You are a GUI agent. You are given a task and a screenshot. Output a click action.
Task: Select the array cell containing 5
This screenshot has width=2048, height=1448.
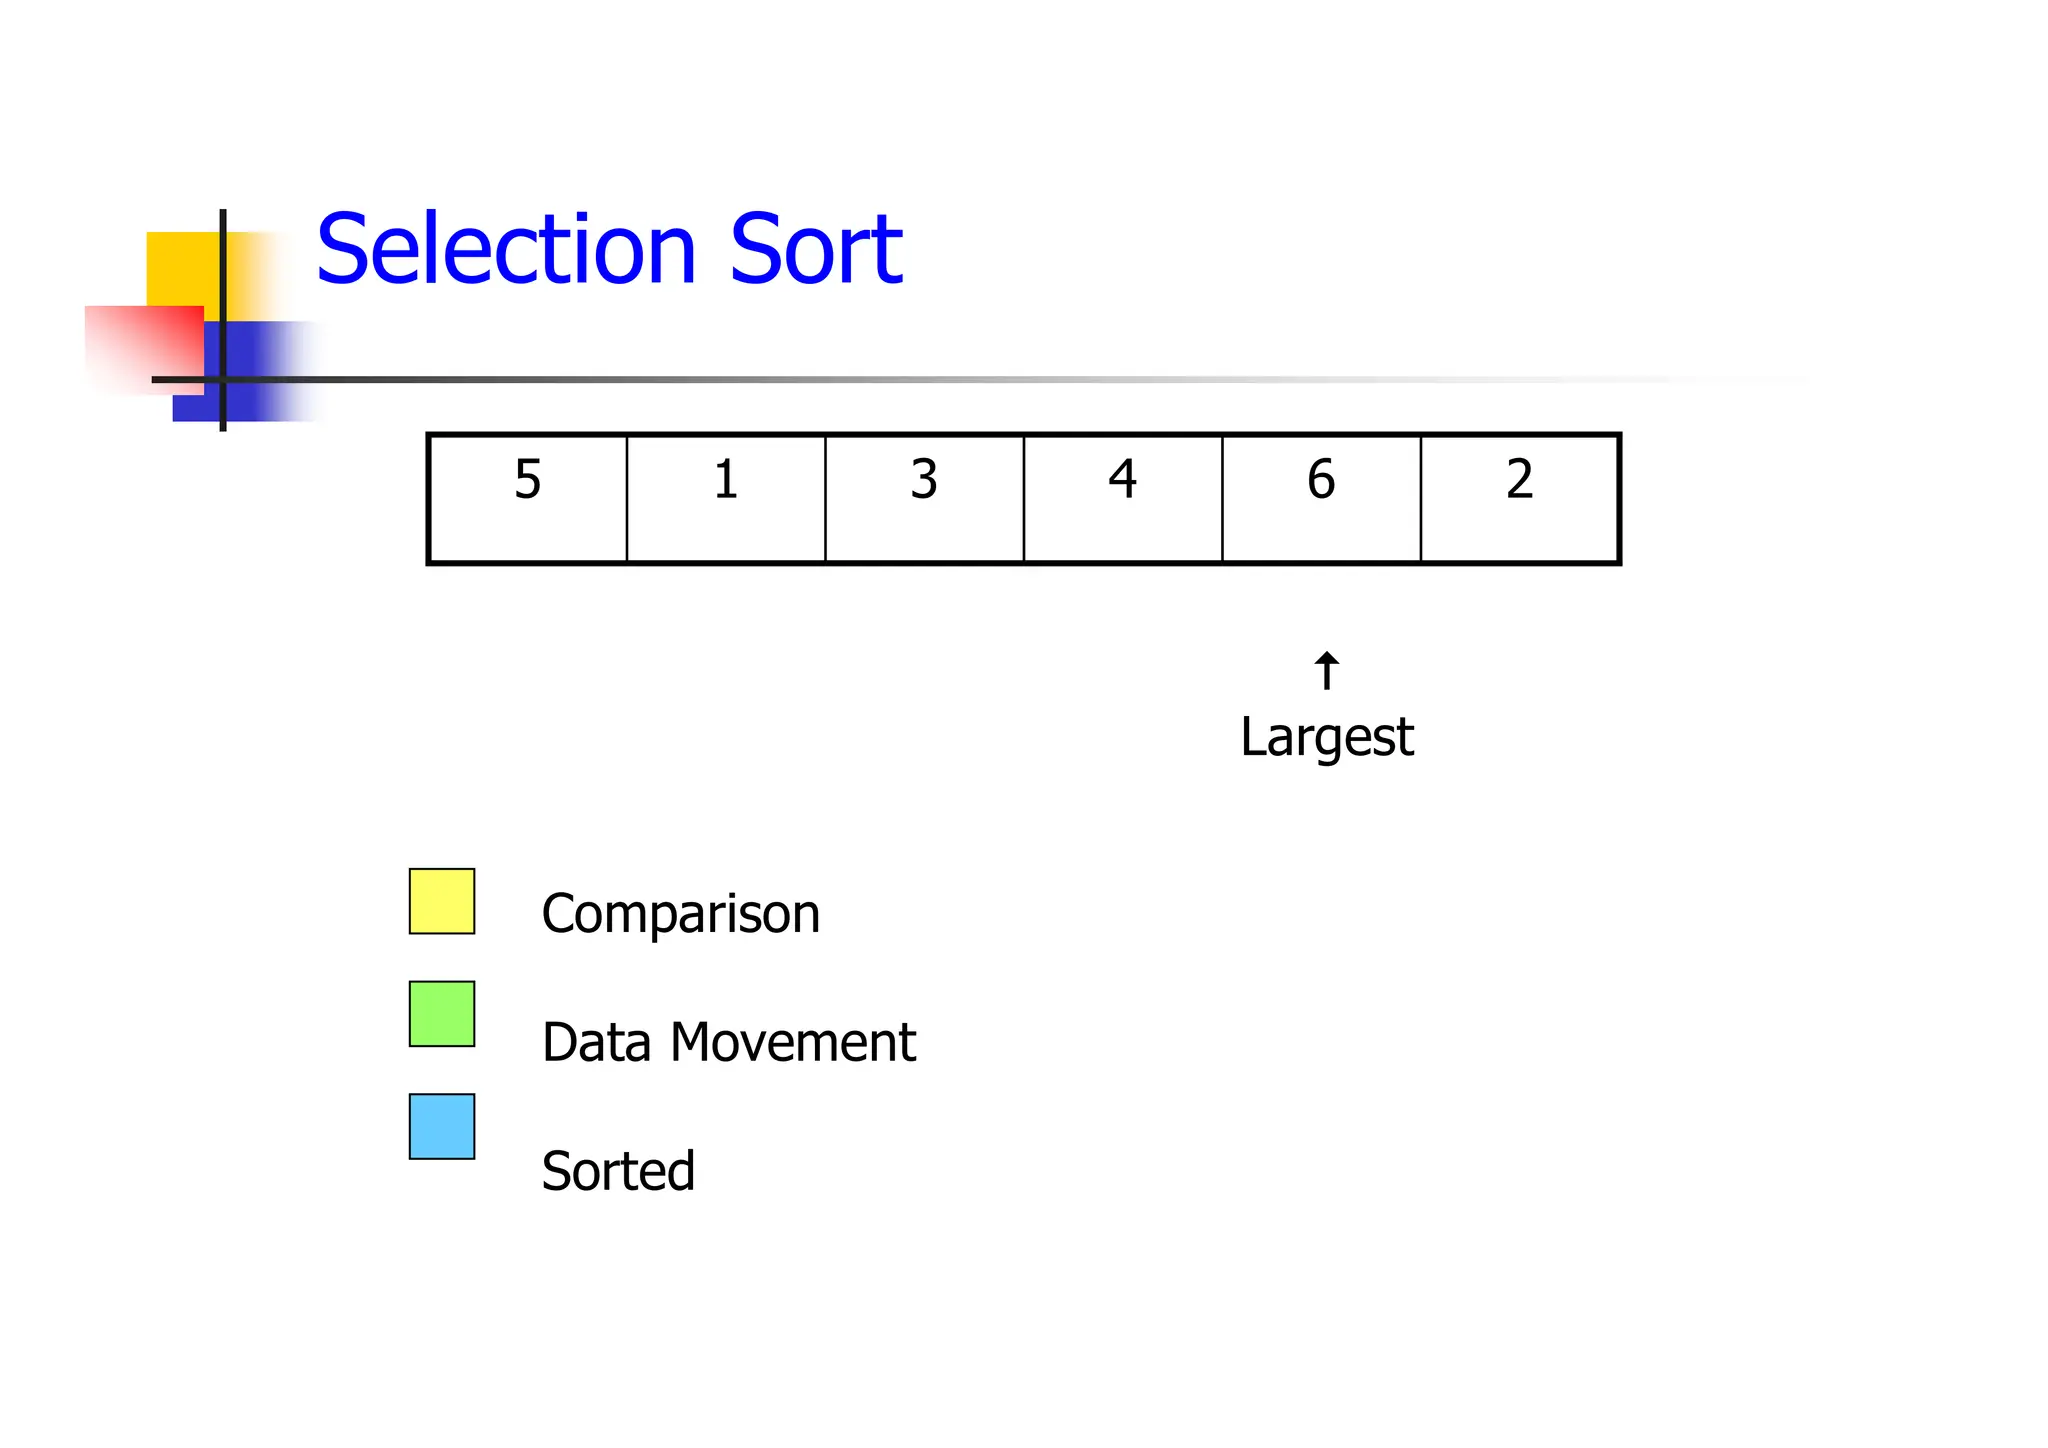(x=527, y=499)
